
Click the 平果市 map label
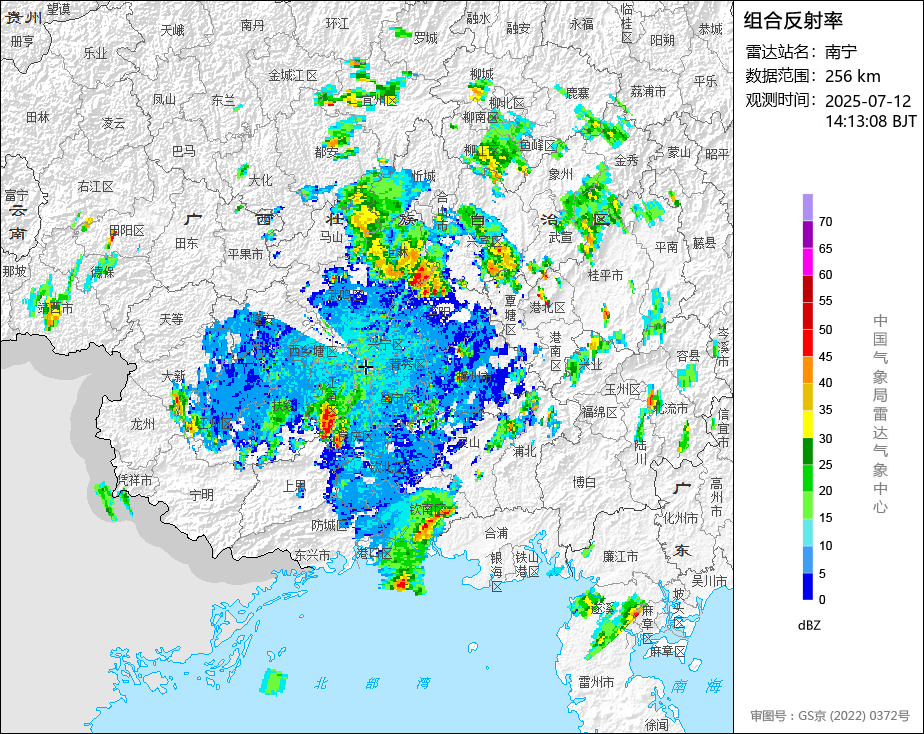click(x=246, y=254)
